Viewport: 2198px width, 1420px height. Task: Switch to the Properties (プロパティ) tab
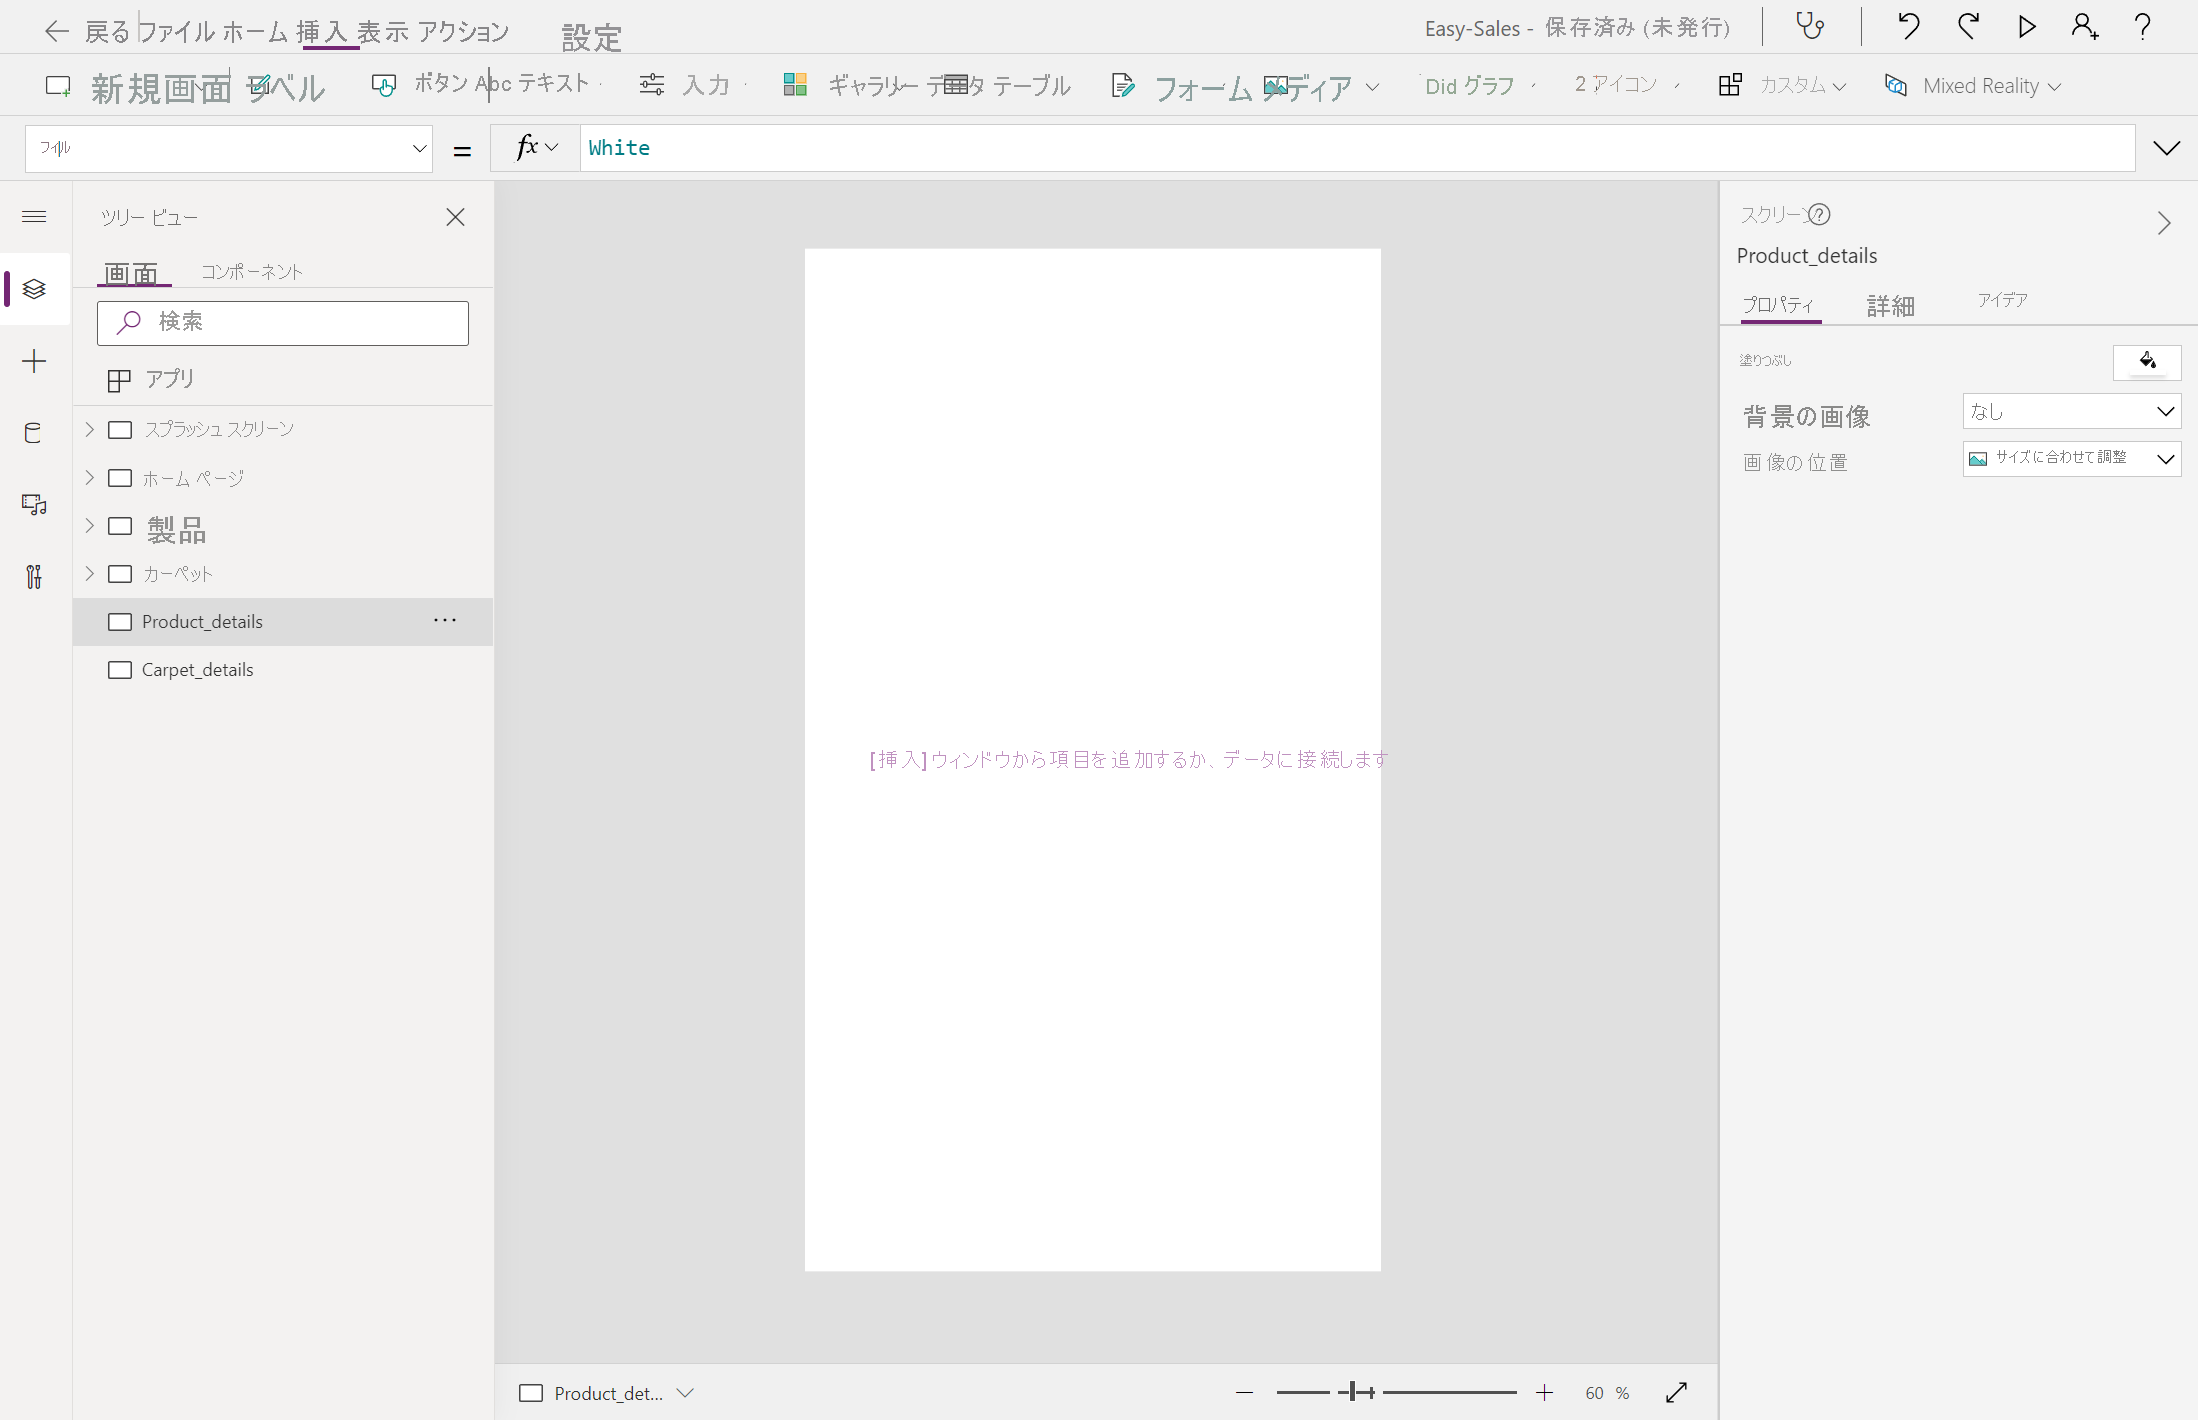pyautogui.click(x=1778, y=304)
